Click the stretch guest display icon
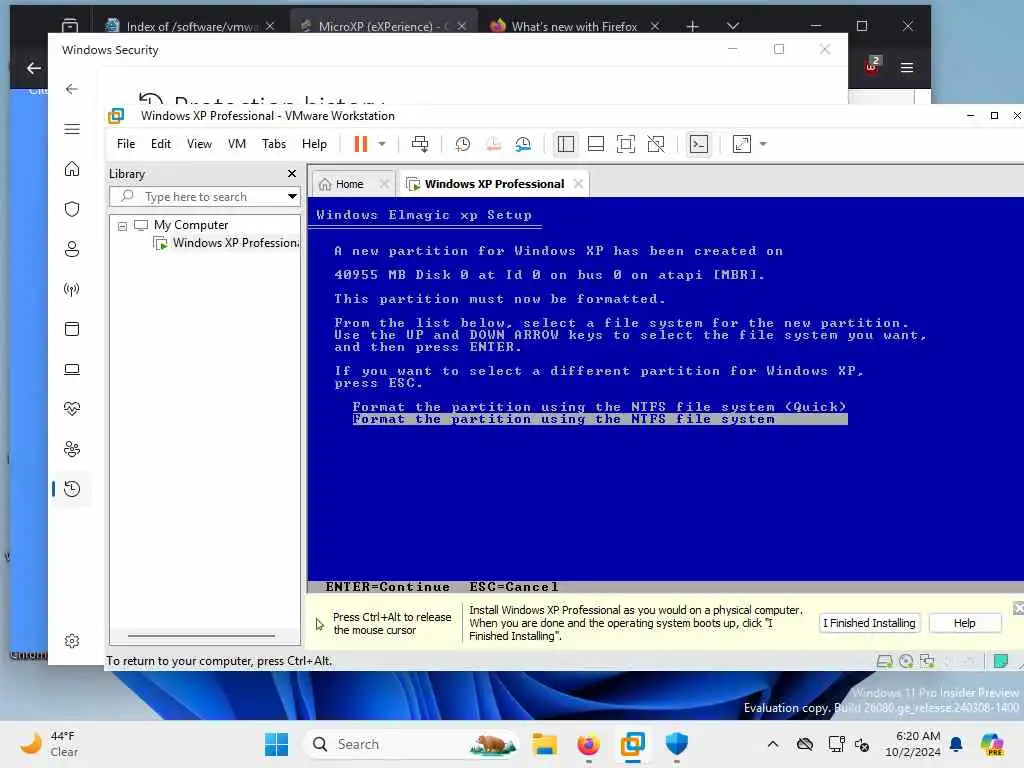1024x768 pixels. 742,144
